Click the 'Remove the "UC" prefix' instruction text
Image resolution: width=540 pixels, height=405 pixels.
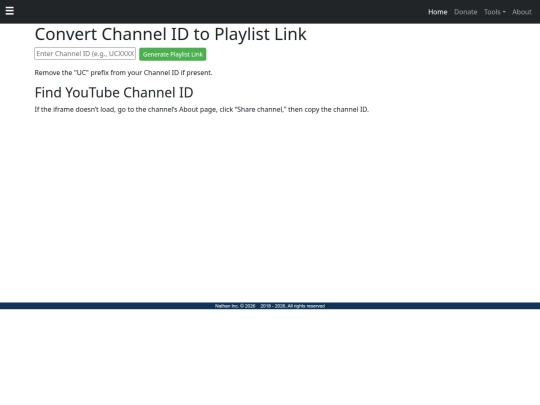[x=123, y=73]
